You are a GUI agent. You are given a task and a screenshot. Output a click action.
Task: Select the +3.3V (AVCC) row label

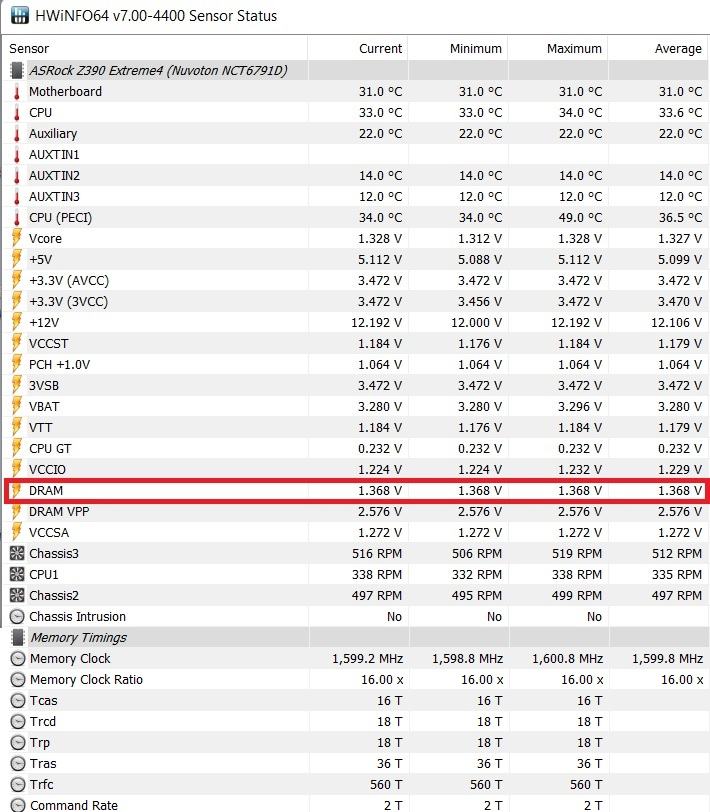click(69, 281)
